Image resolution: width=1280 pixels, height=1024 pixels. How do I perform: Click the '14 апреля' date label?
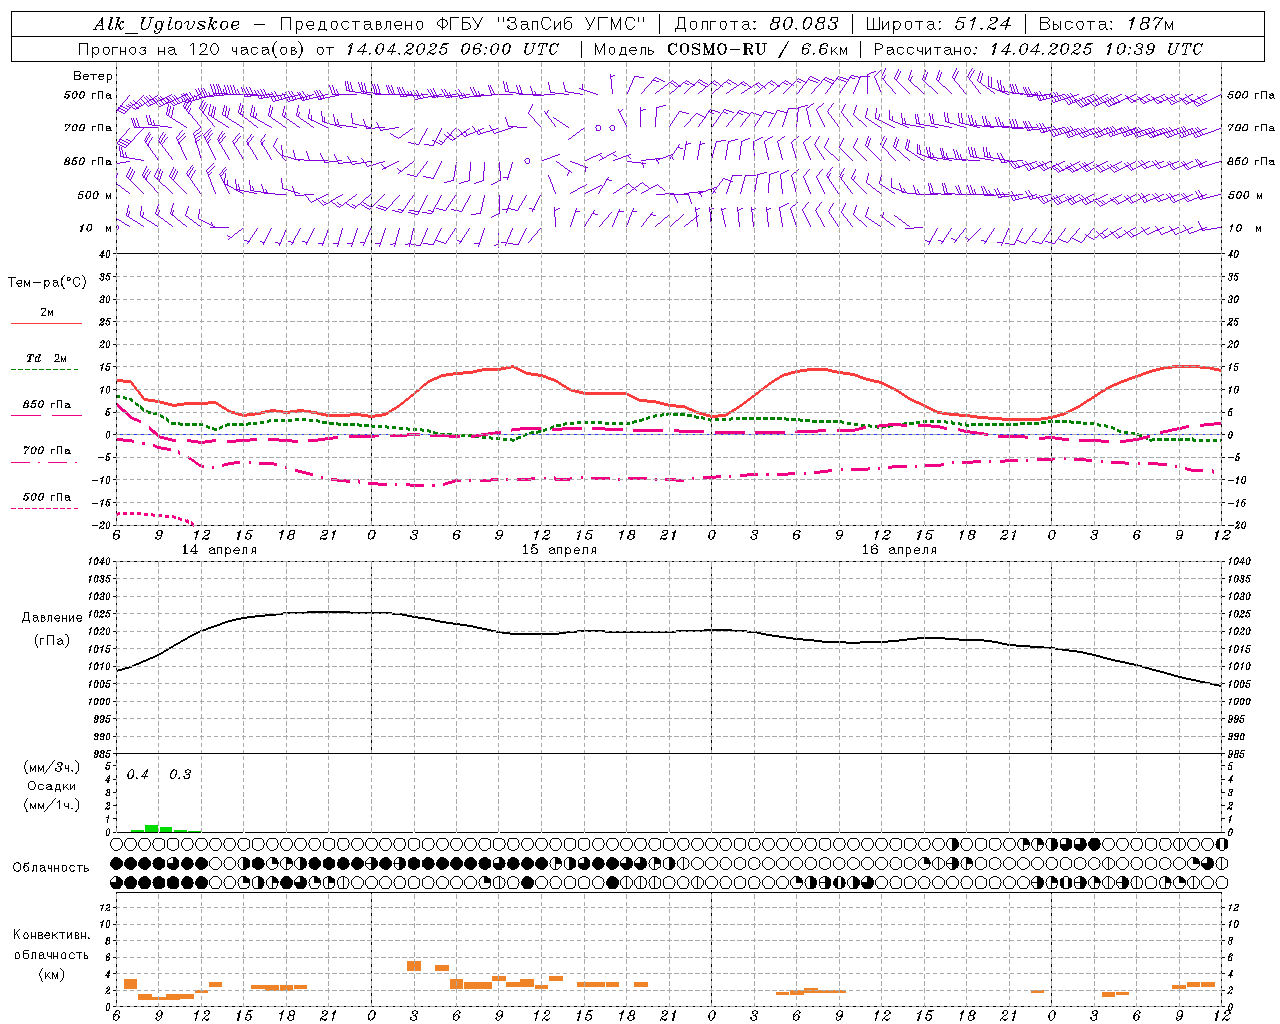click(x=219, y=550)
